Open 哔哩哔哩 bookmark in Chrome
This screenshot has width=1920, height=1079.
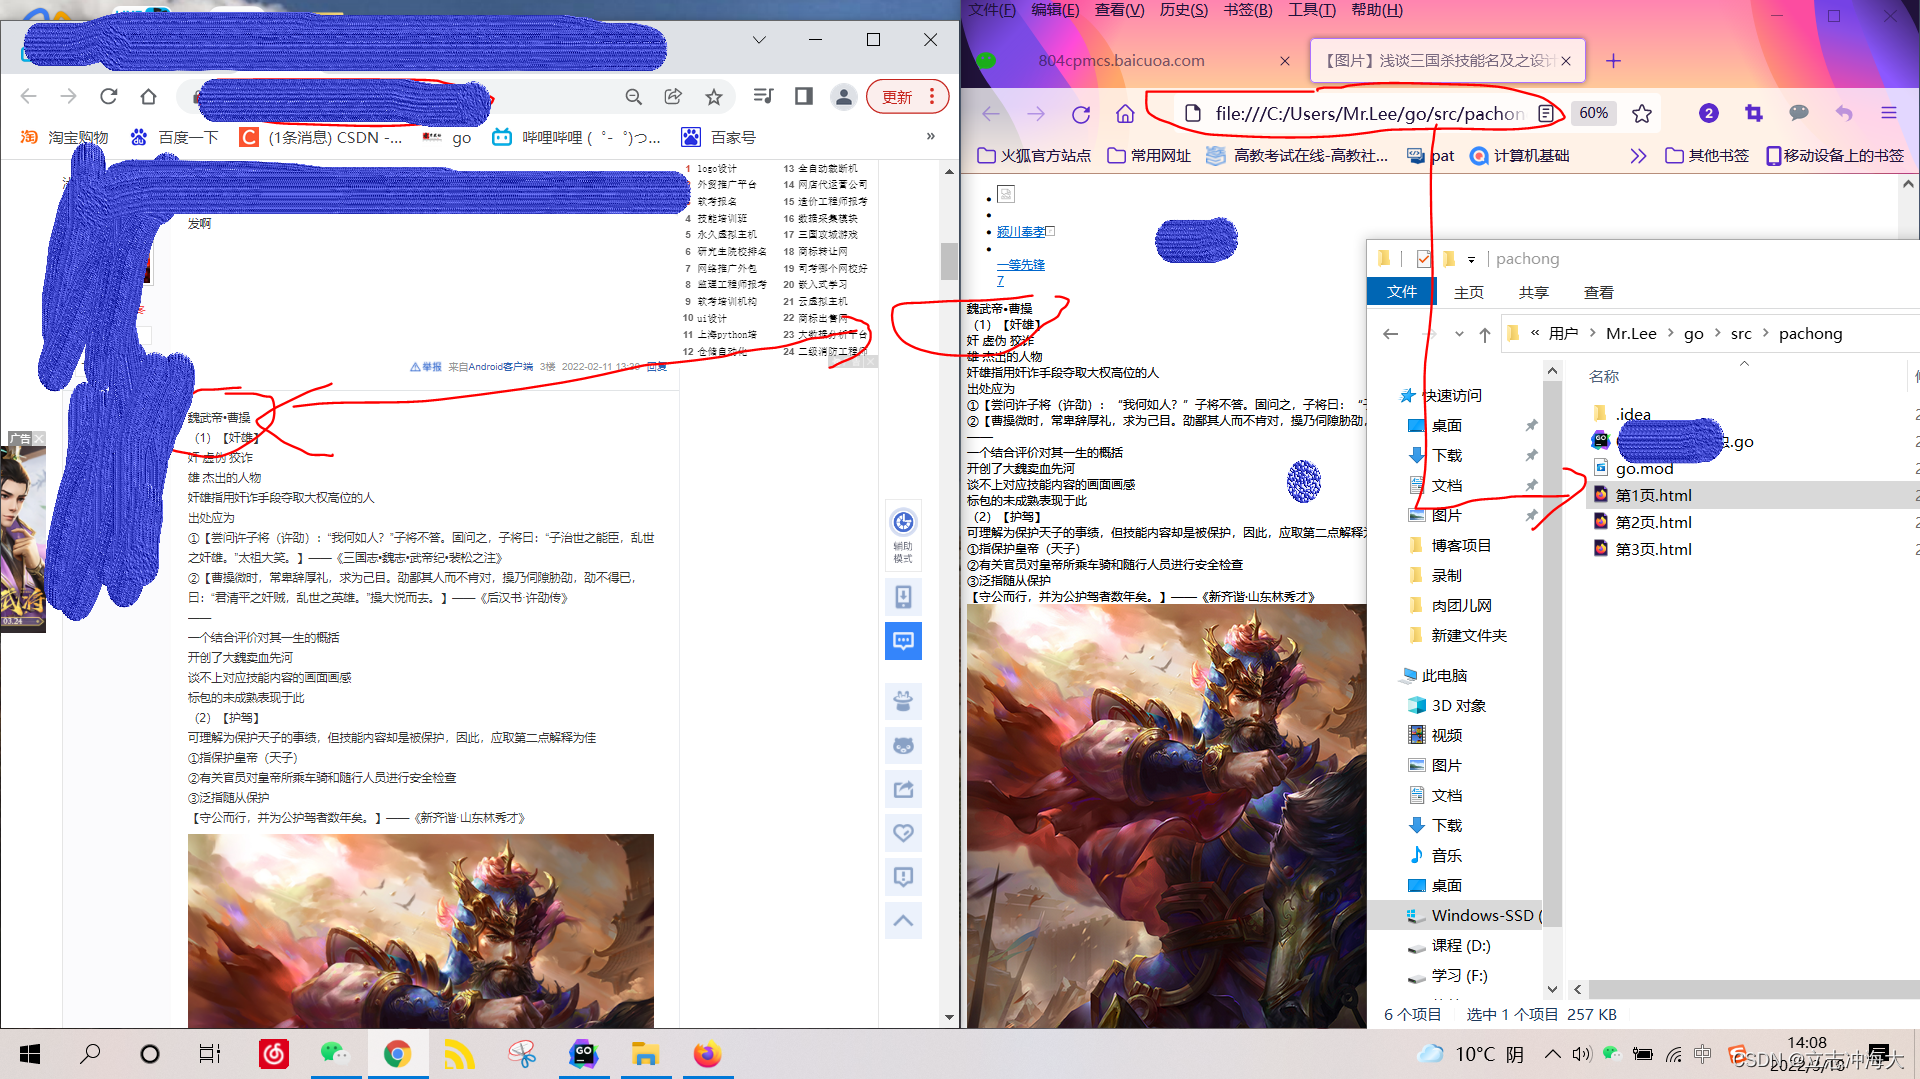coord(577,137)
